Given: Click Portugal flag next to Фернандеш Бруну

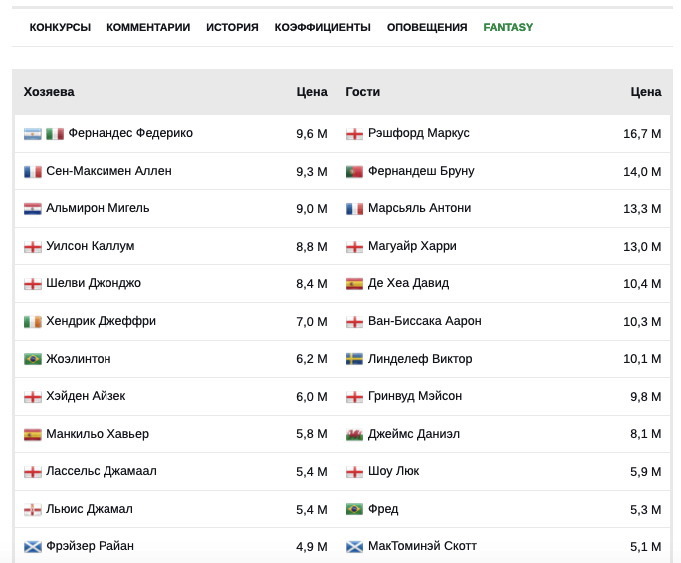Looking at the screenshot, I should 354,172.
